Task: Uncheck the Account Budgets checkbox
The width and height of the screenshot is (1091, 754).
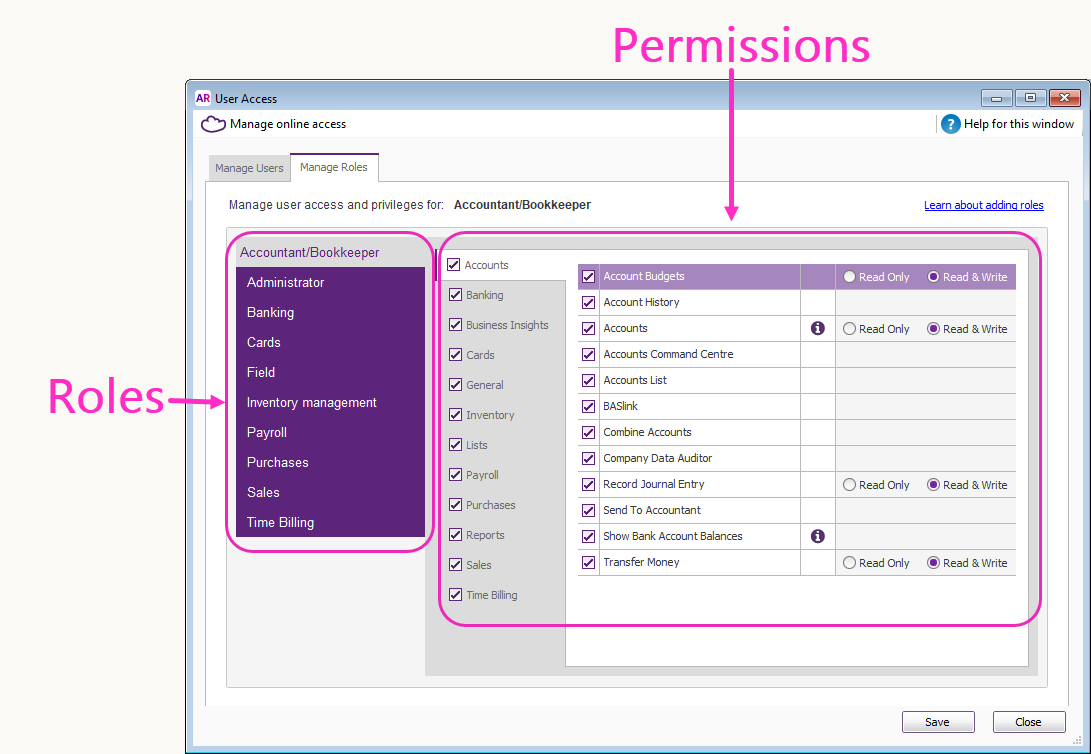Action: coord(589,277)
